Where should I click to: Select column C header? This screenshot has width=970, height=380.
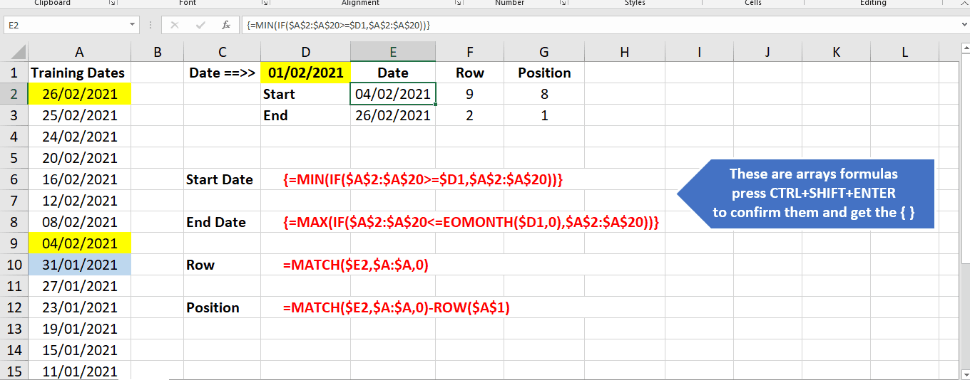click(x=222, y=52)
